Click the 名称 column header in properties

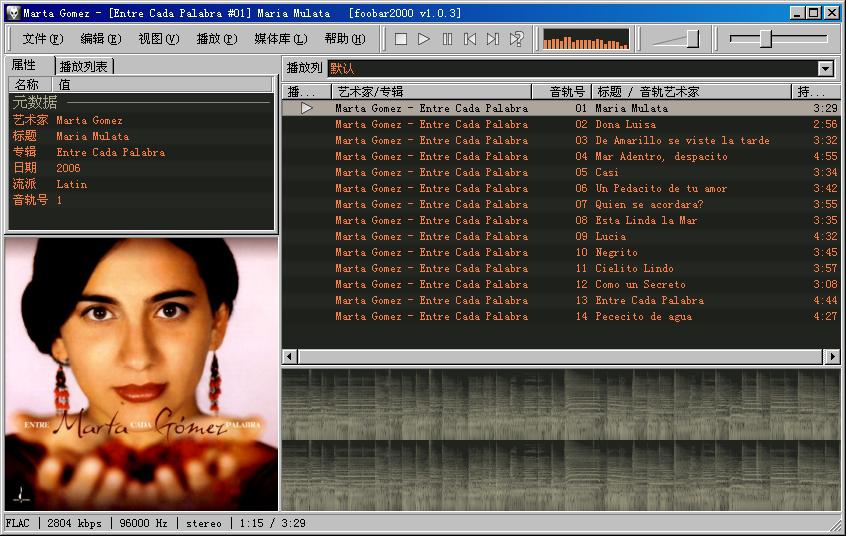[x=30, y=84]
